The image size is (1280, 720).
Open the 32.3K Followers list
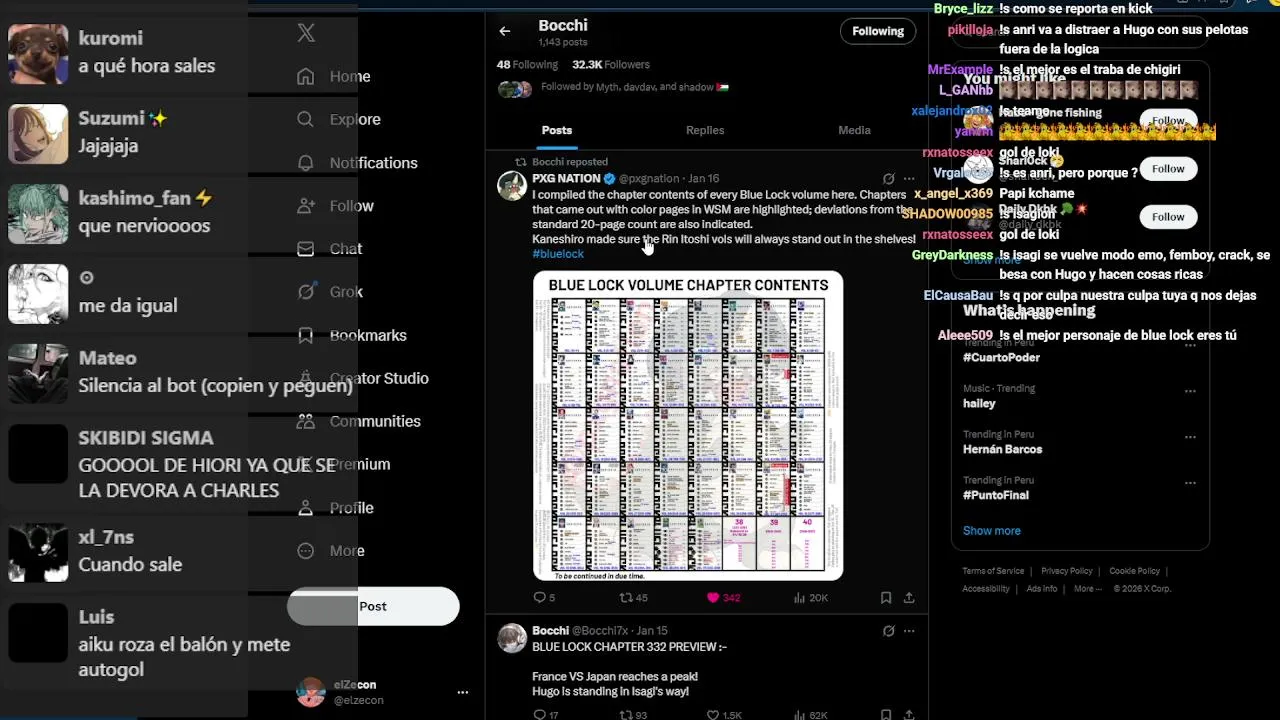pos(611,64)
